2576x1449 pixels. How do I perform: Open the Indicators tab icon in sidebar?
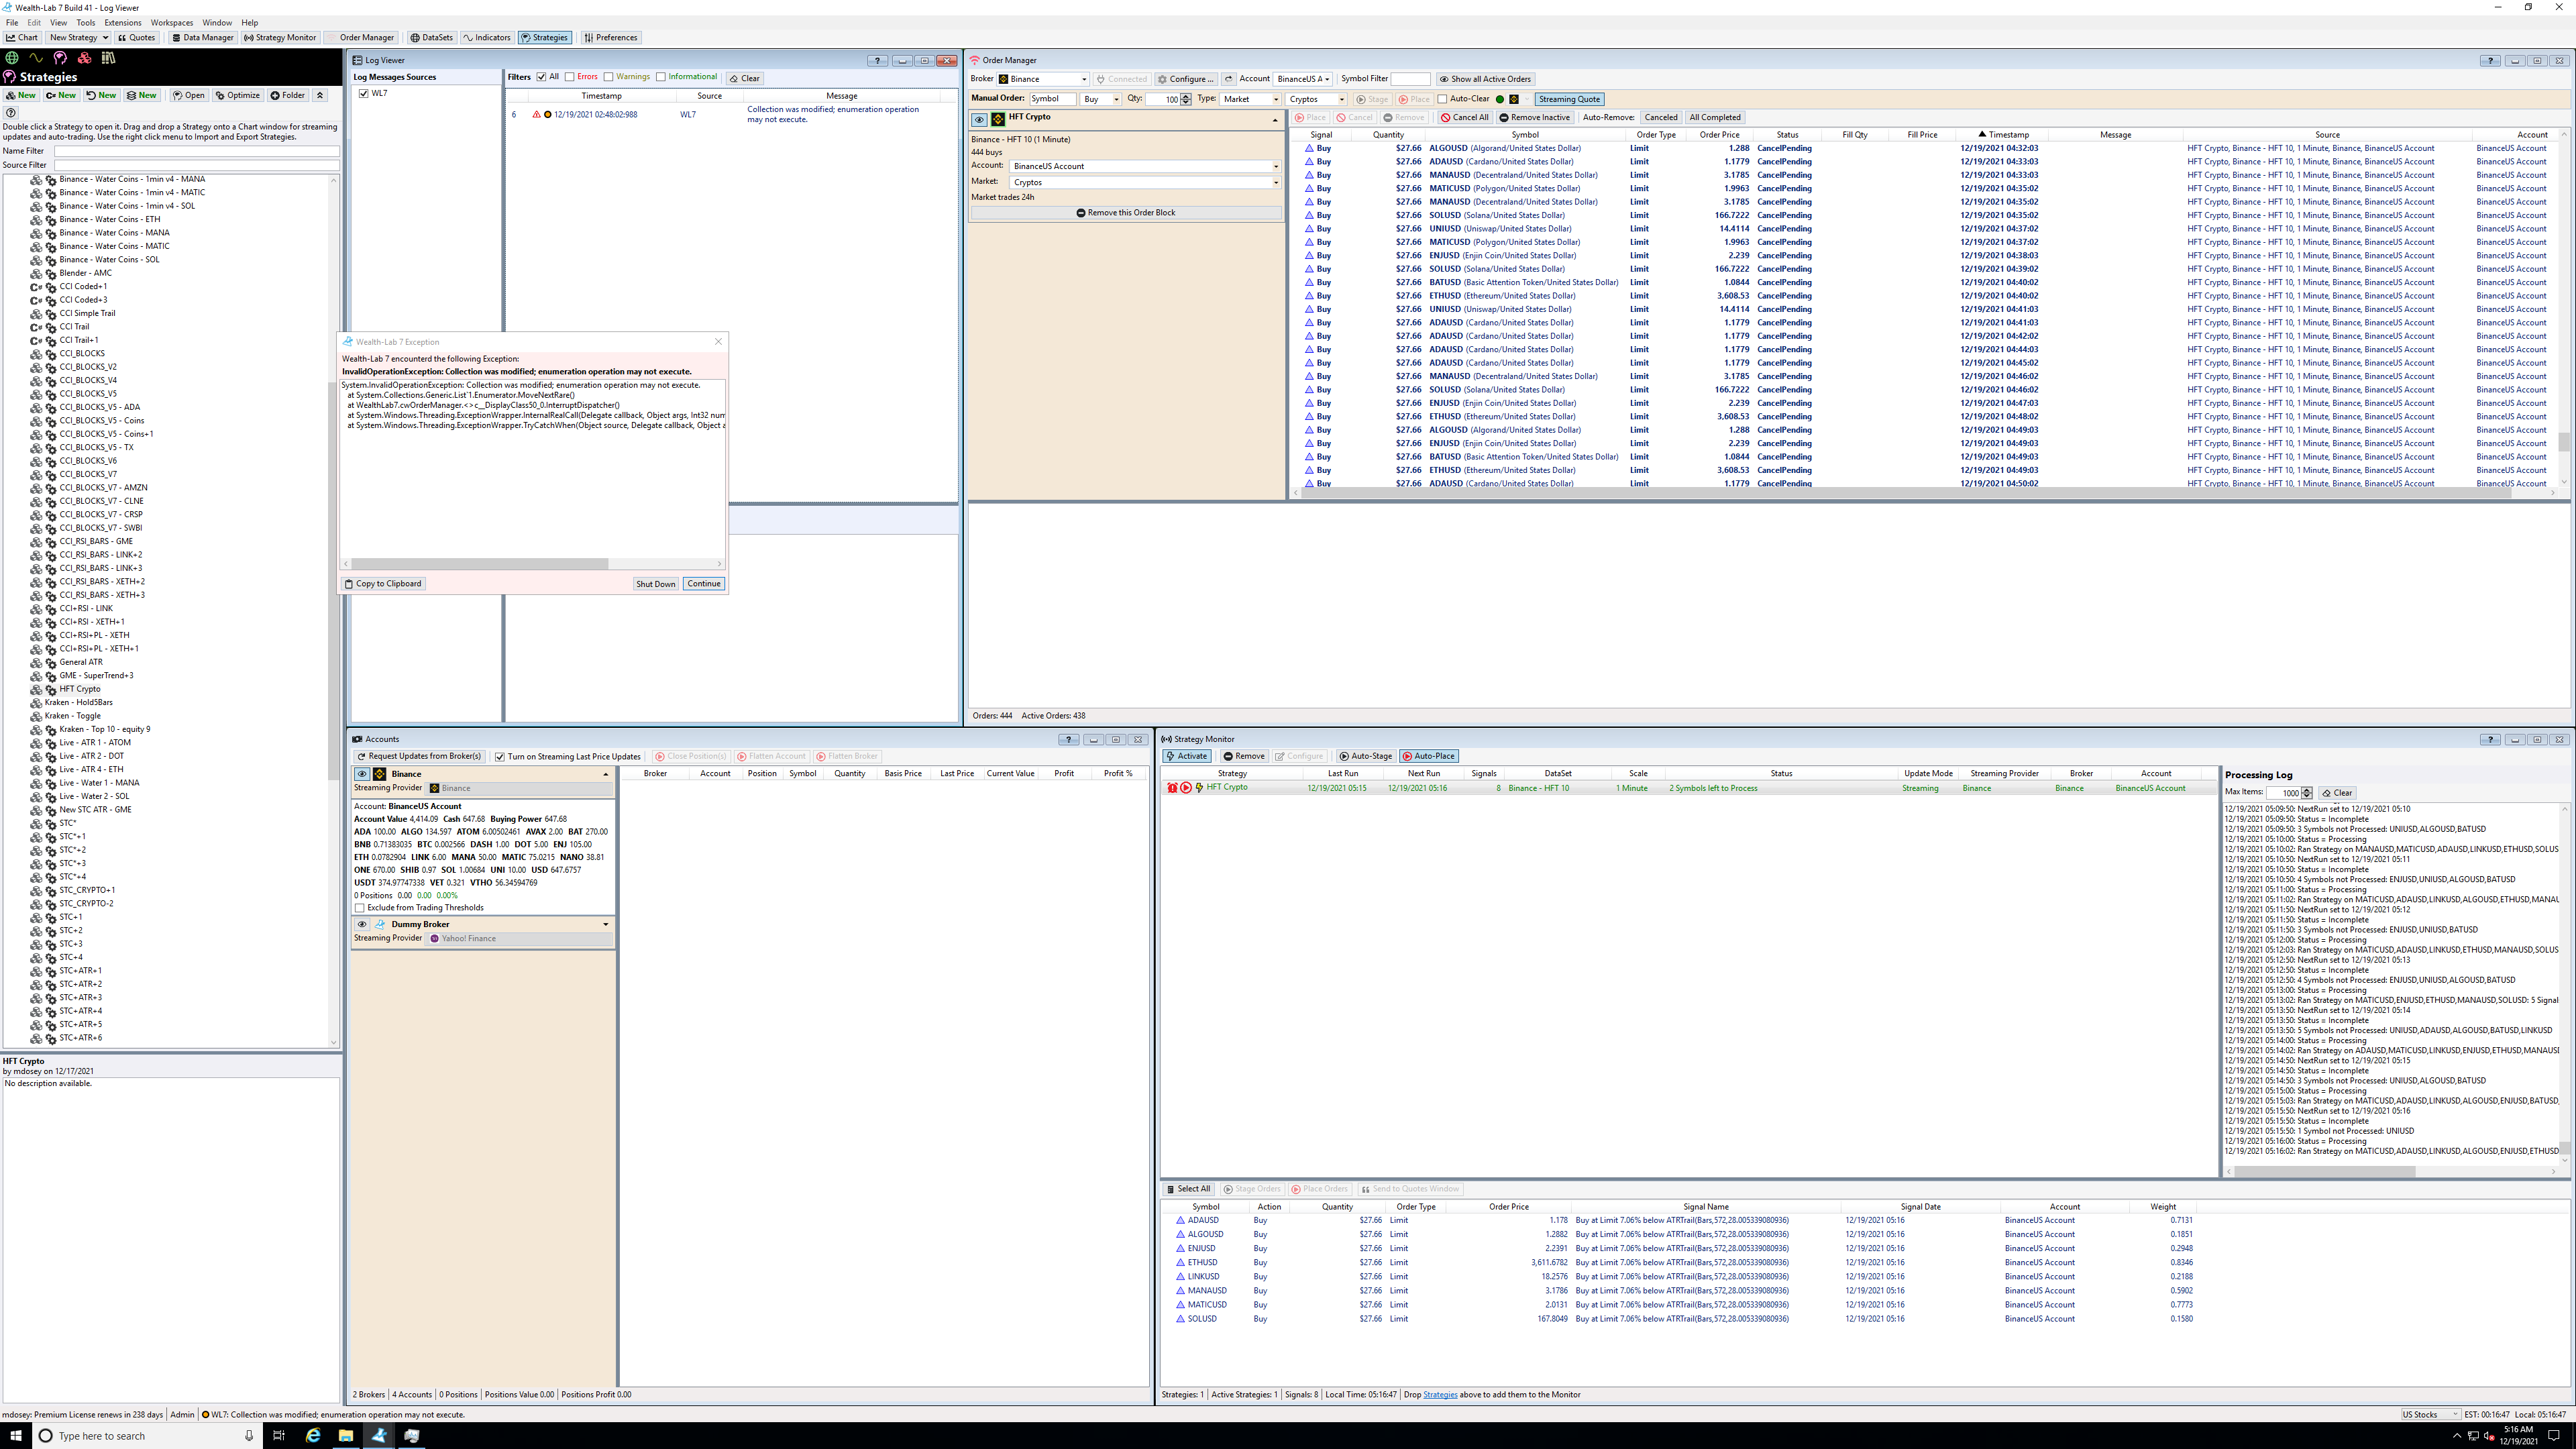pyautogui.click(x=36, y=58)
